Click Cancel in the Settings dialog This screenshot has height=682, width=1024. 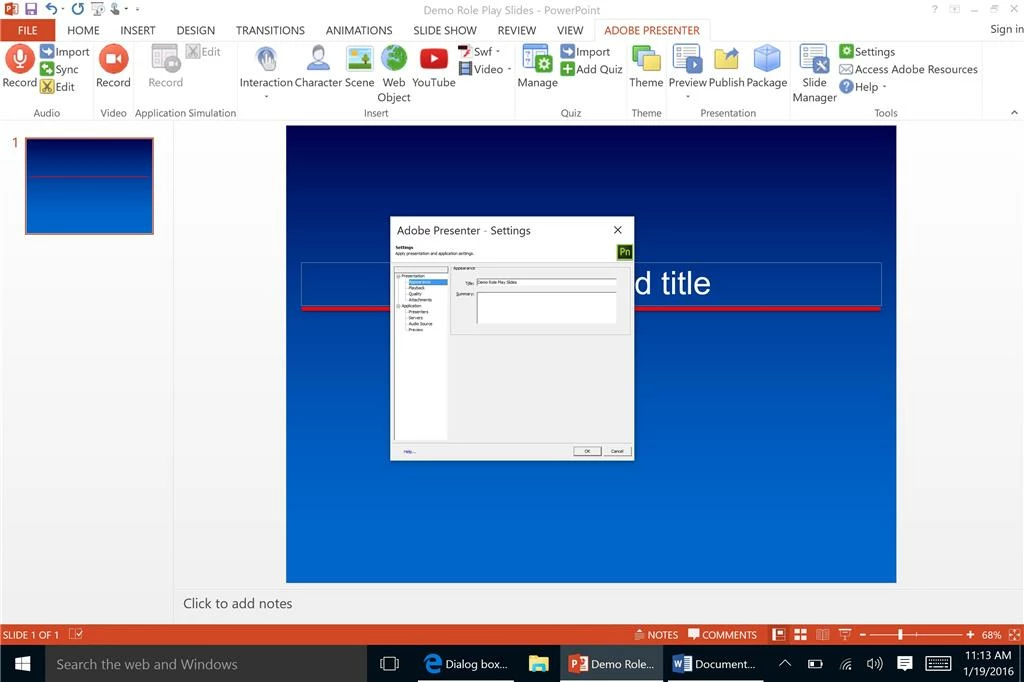[x=617, y=451]
